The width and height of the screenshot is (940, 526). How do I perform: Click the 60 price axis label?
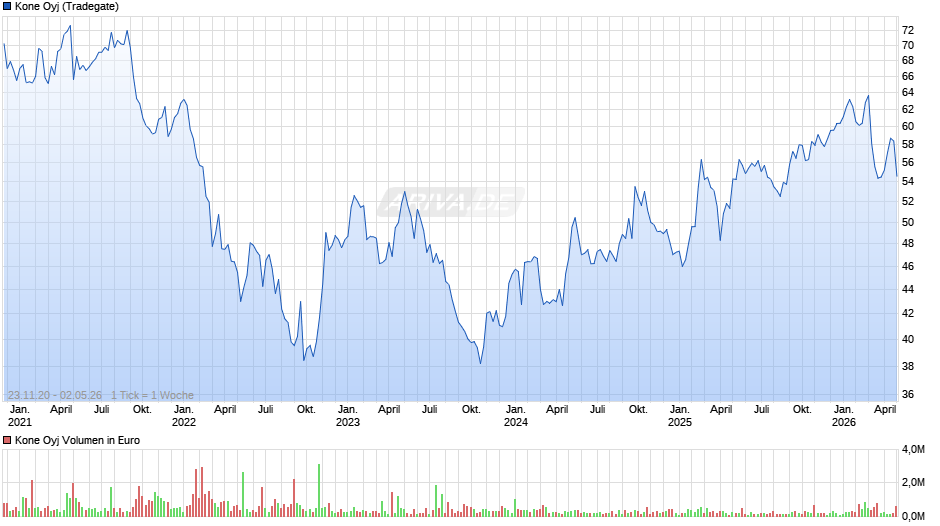point(908,127)
